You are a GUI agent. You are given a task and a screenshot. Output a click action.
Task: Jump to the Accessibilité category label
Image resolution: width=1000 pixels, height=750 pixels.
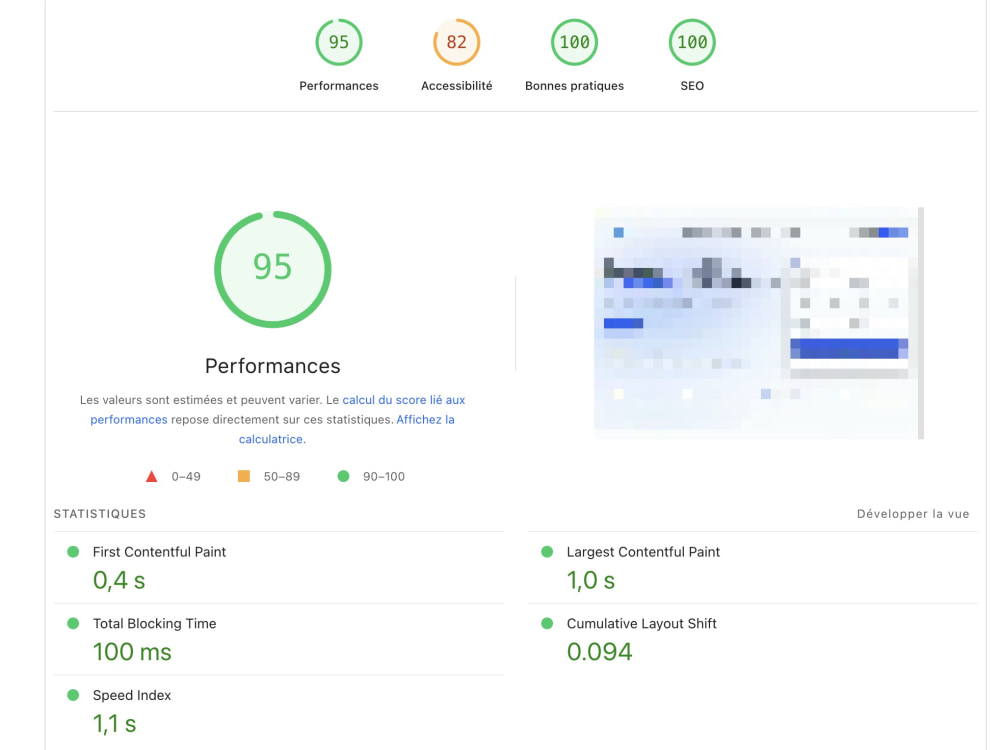tap(457, 85)
